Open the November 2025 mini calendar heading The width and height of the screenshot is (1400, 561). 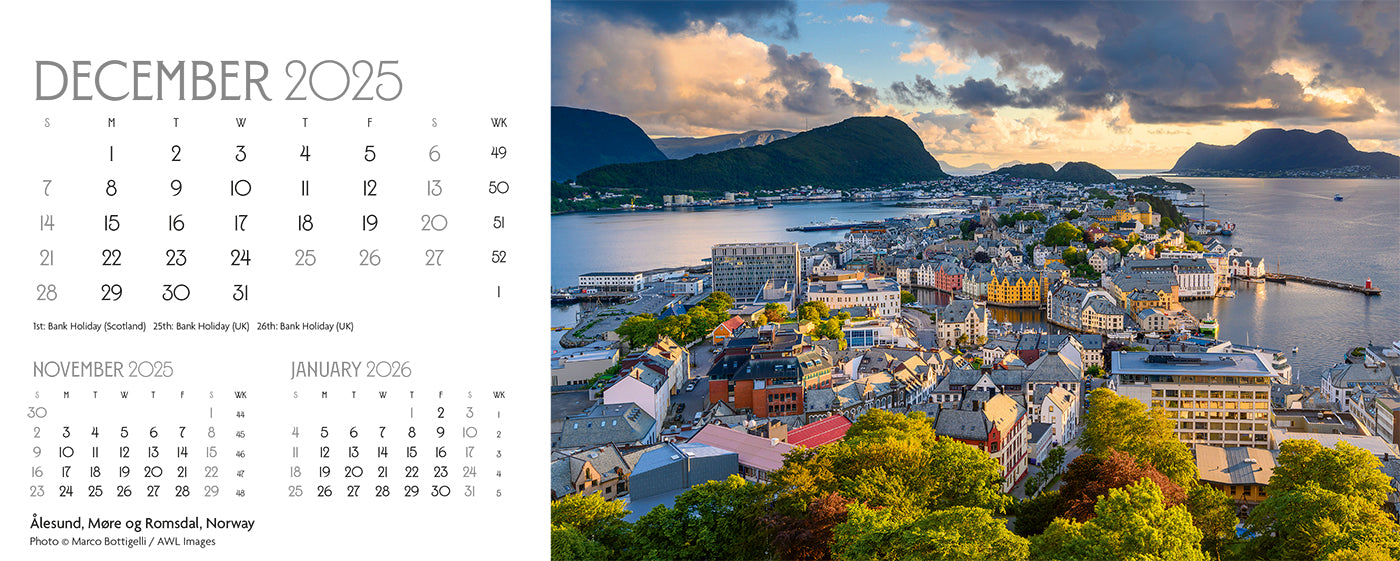click(103, 370)
